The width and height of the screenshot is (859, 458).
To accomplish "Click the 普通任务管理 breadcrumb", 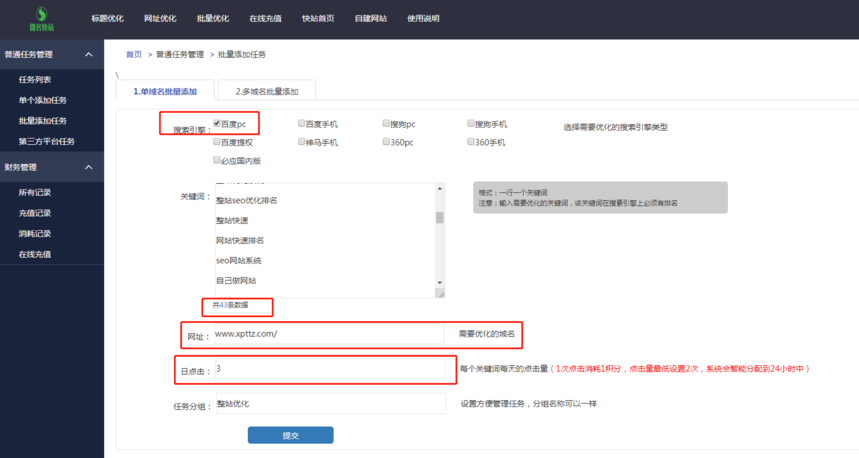I will (180, 54).
